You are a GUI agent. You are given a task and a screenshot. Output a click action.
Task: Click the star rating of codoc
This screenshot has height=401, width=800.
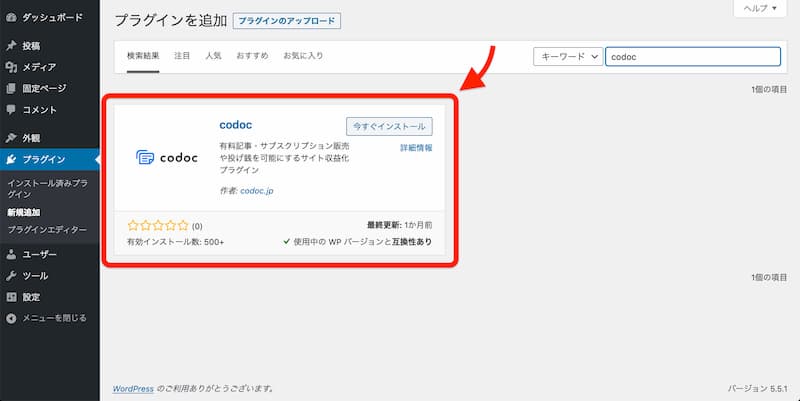[x=158, y=225]
